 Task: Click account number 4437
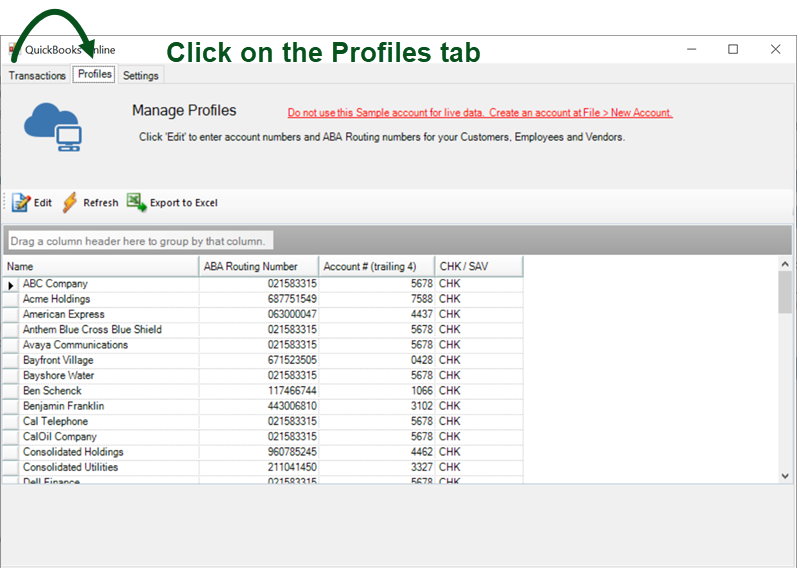coord(422,314)
